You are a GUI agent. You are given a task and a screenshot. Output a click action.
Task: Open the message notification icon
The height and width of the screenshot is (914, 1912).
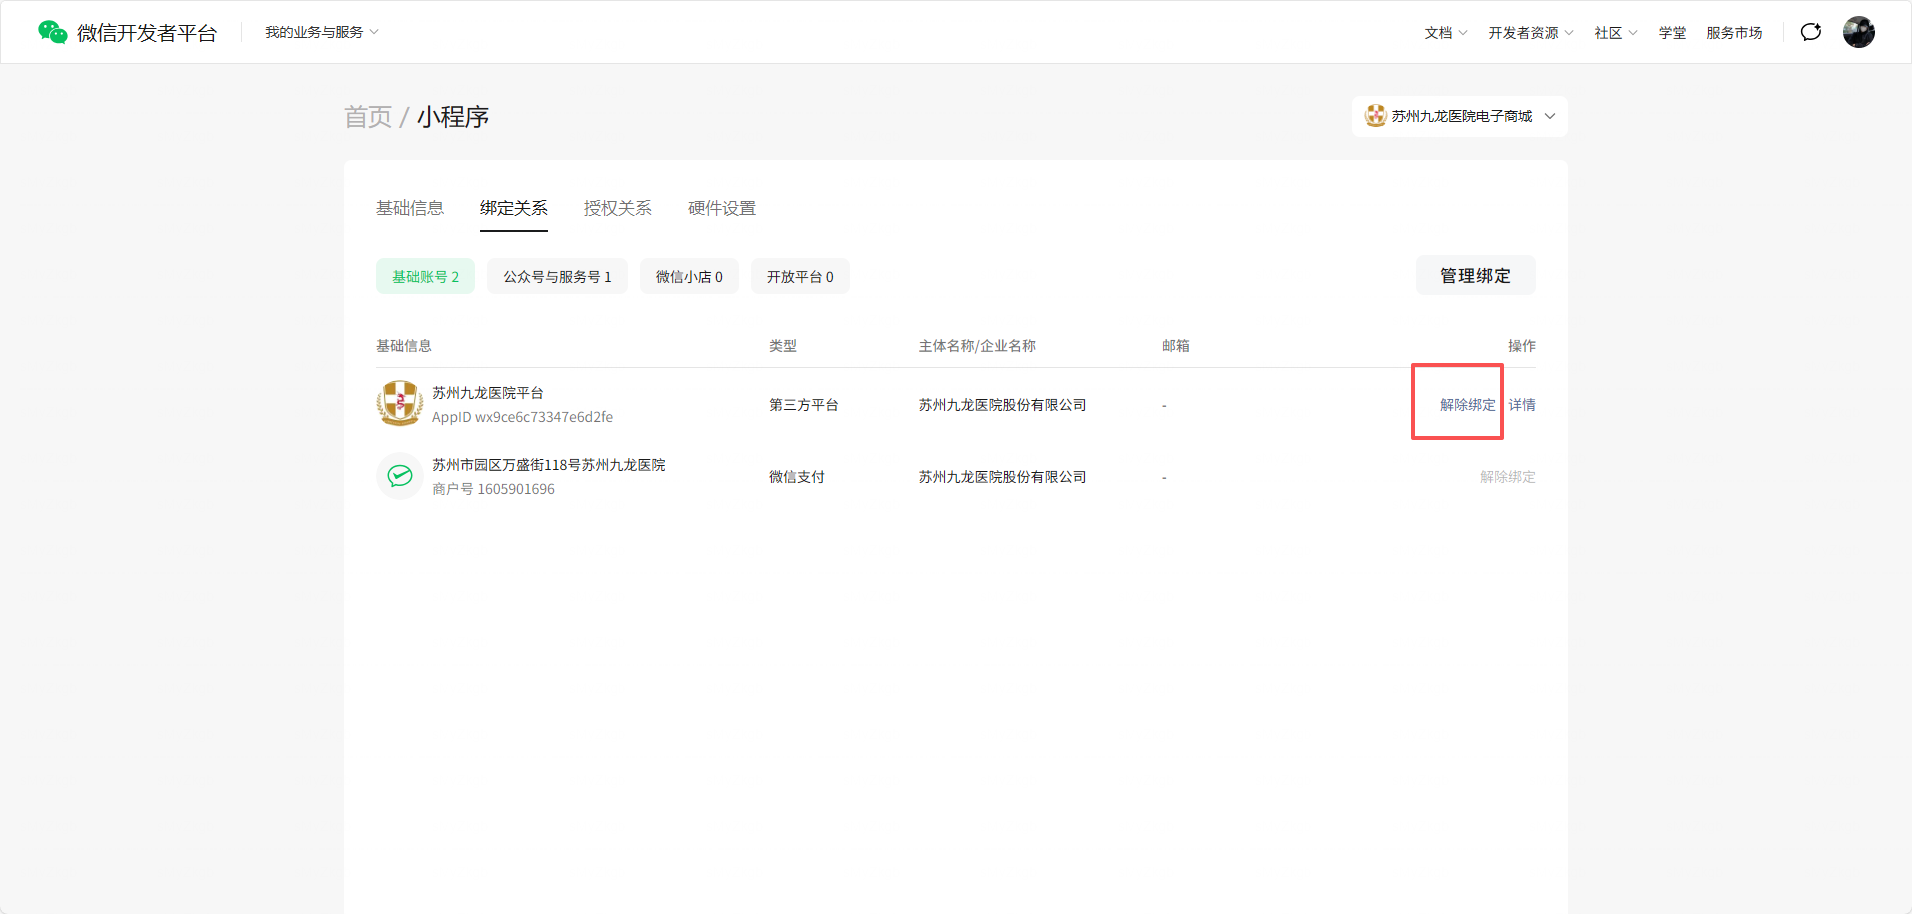click(x=1811, y=32)
